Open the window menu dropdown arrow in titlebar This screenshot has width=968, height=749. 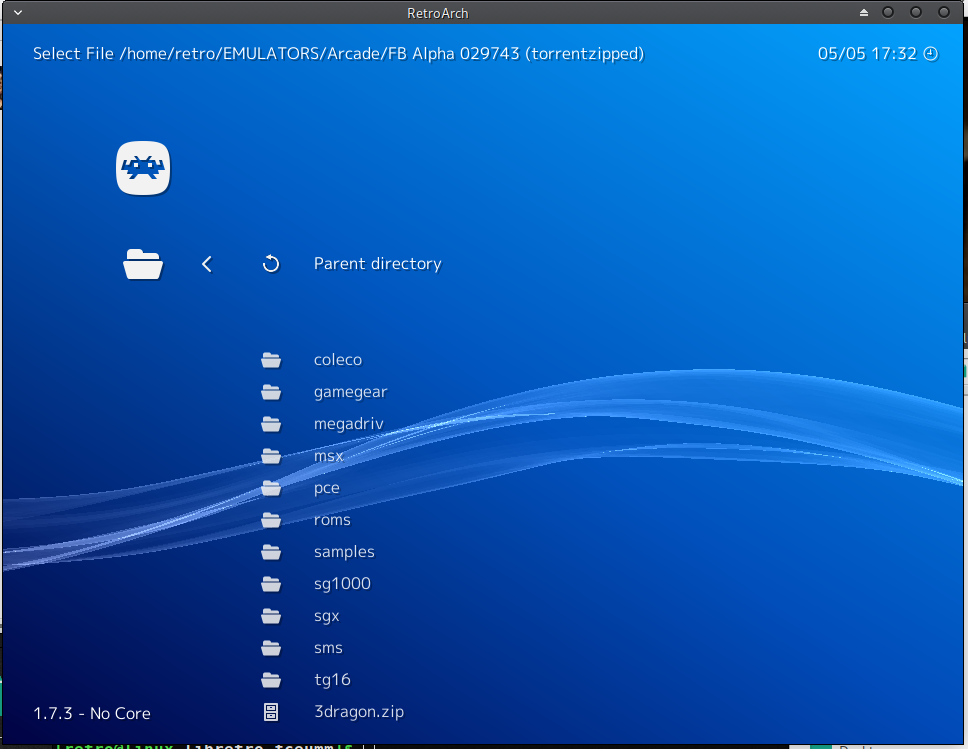click(19, 12)
